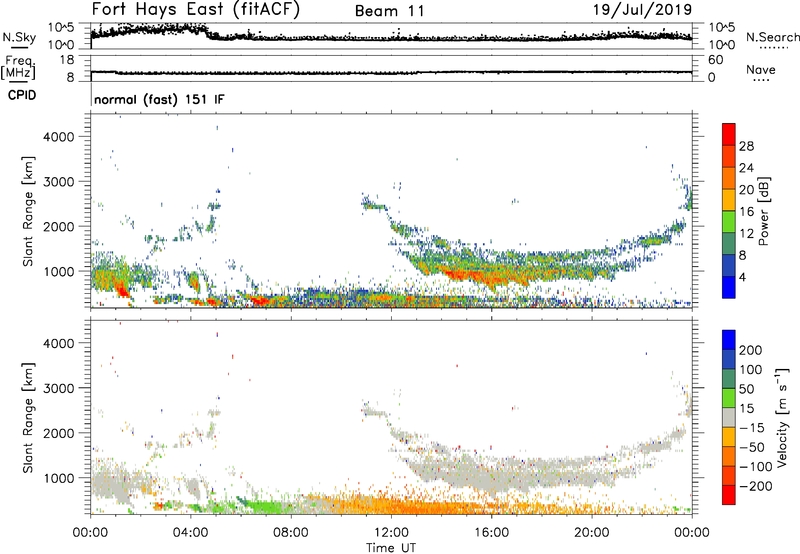The height and width of the screenshot is (554, 800).
Task: Click the 'Slant Range [km]' label of the power plot
Action: coord(28,211)
